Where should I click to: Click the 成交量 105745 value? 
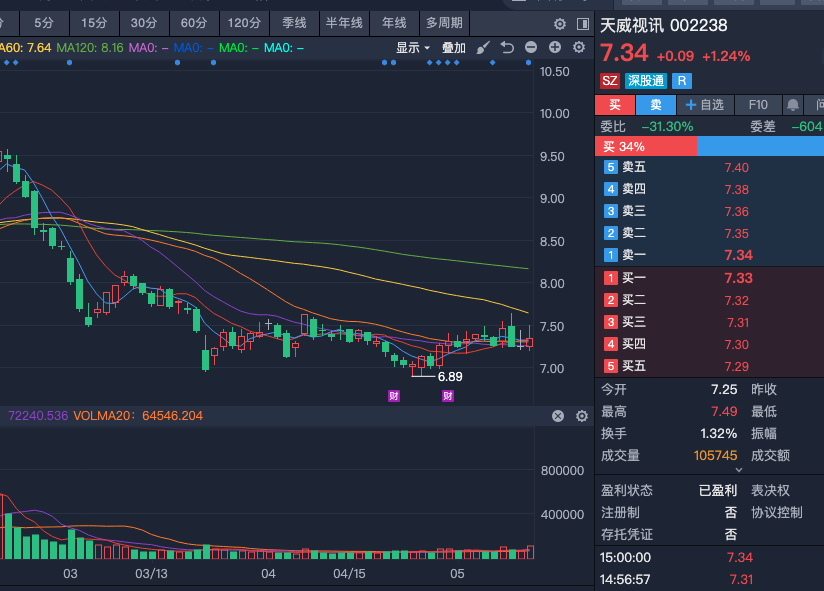(x=715, y=455)
